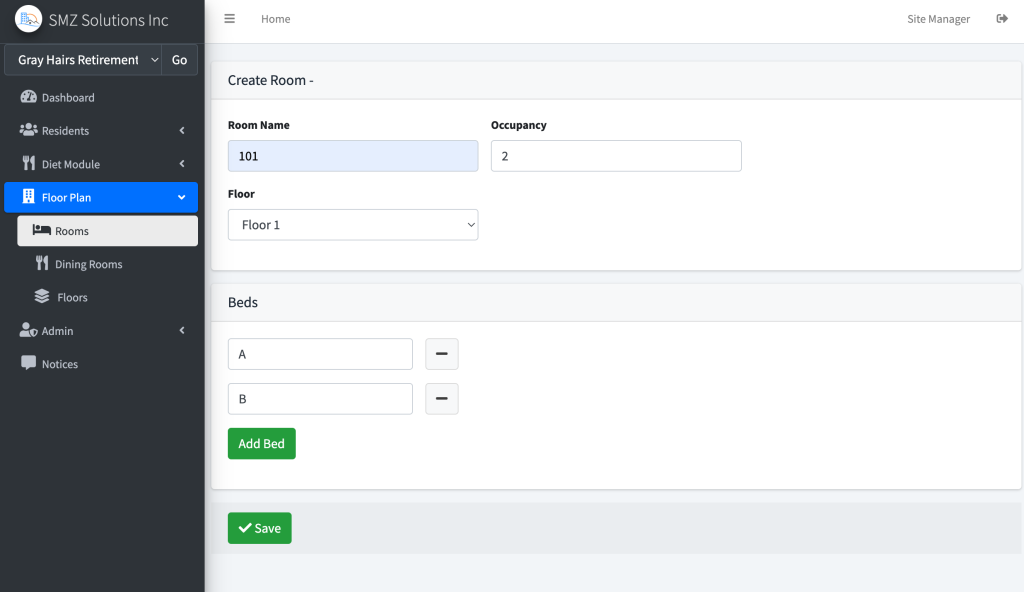Open Dashboard from the sidebar
The height and width of the screenshot is (592, 1024).
point(68,98)
